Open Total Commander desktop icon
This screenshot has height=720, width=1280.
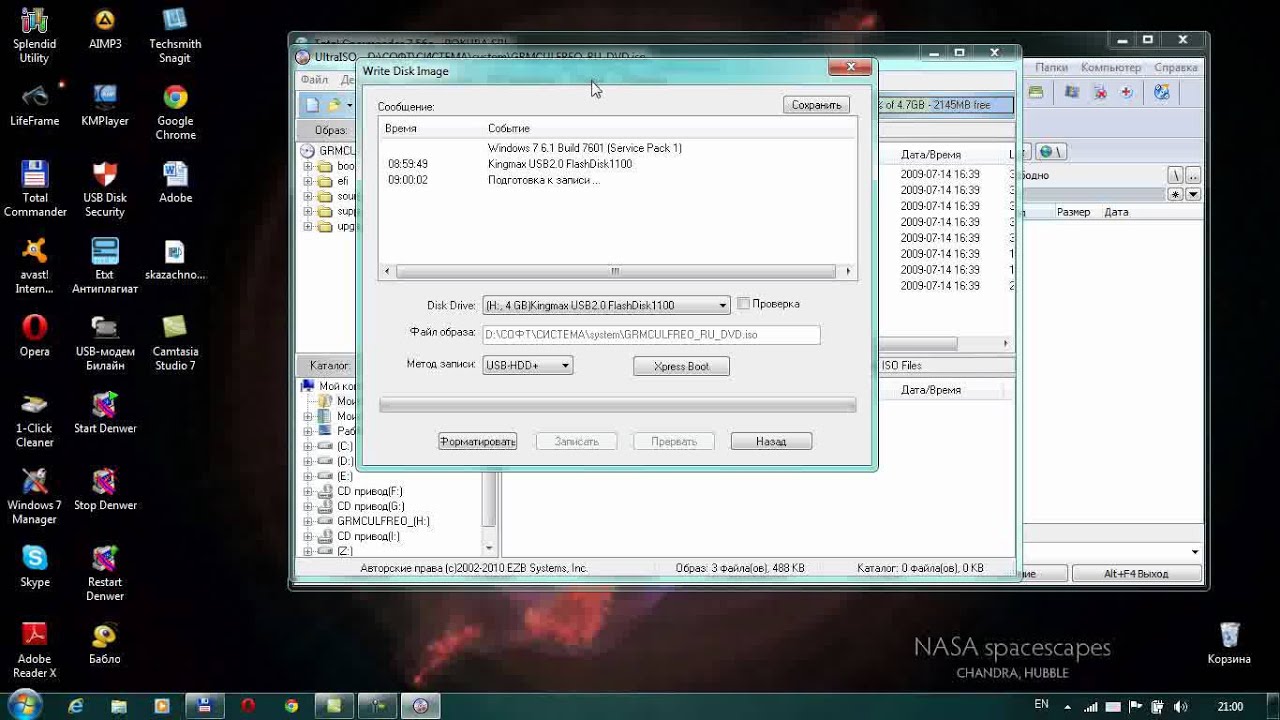[34, 189]
